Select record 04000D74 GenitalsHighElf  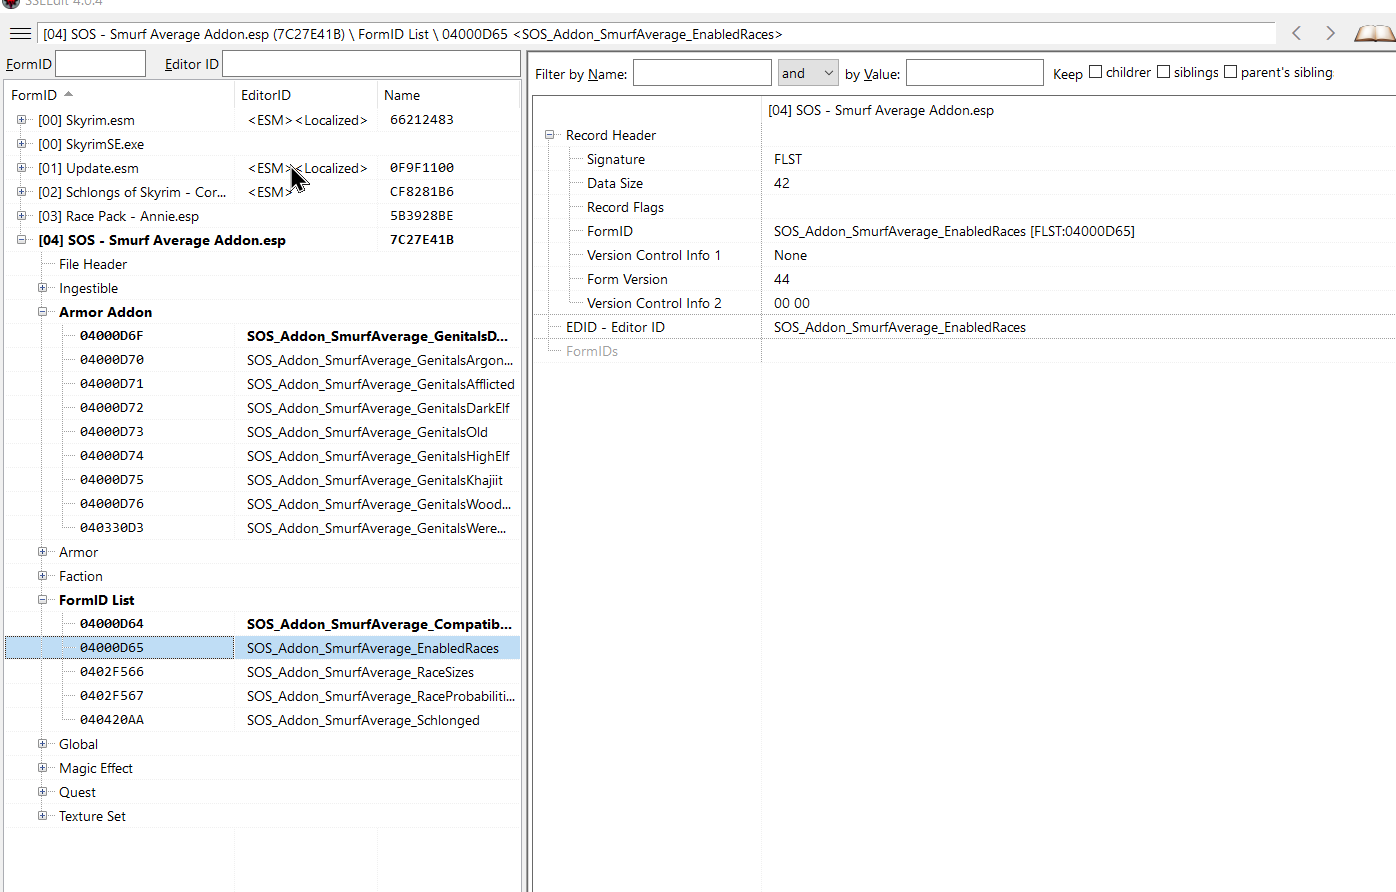(262, 456)
